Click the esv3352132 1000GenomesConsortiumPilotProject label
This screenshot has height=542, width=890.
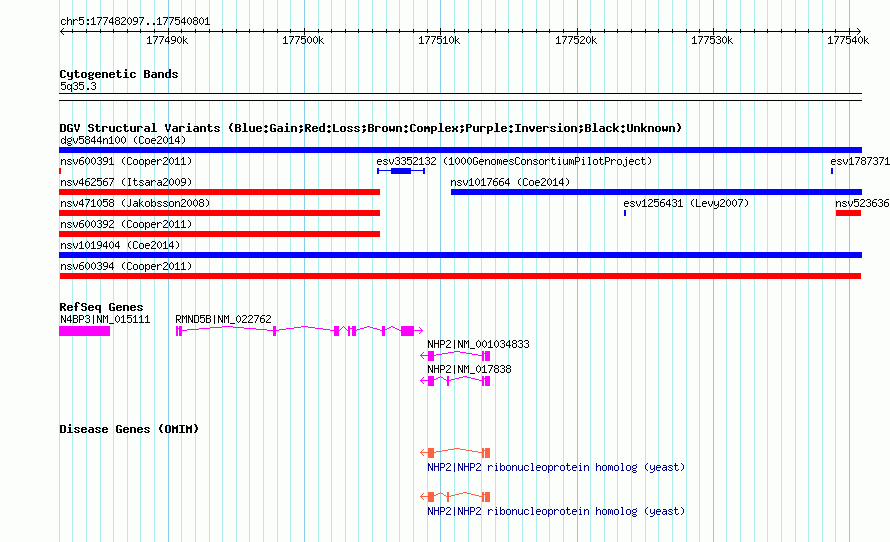514,161
